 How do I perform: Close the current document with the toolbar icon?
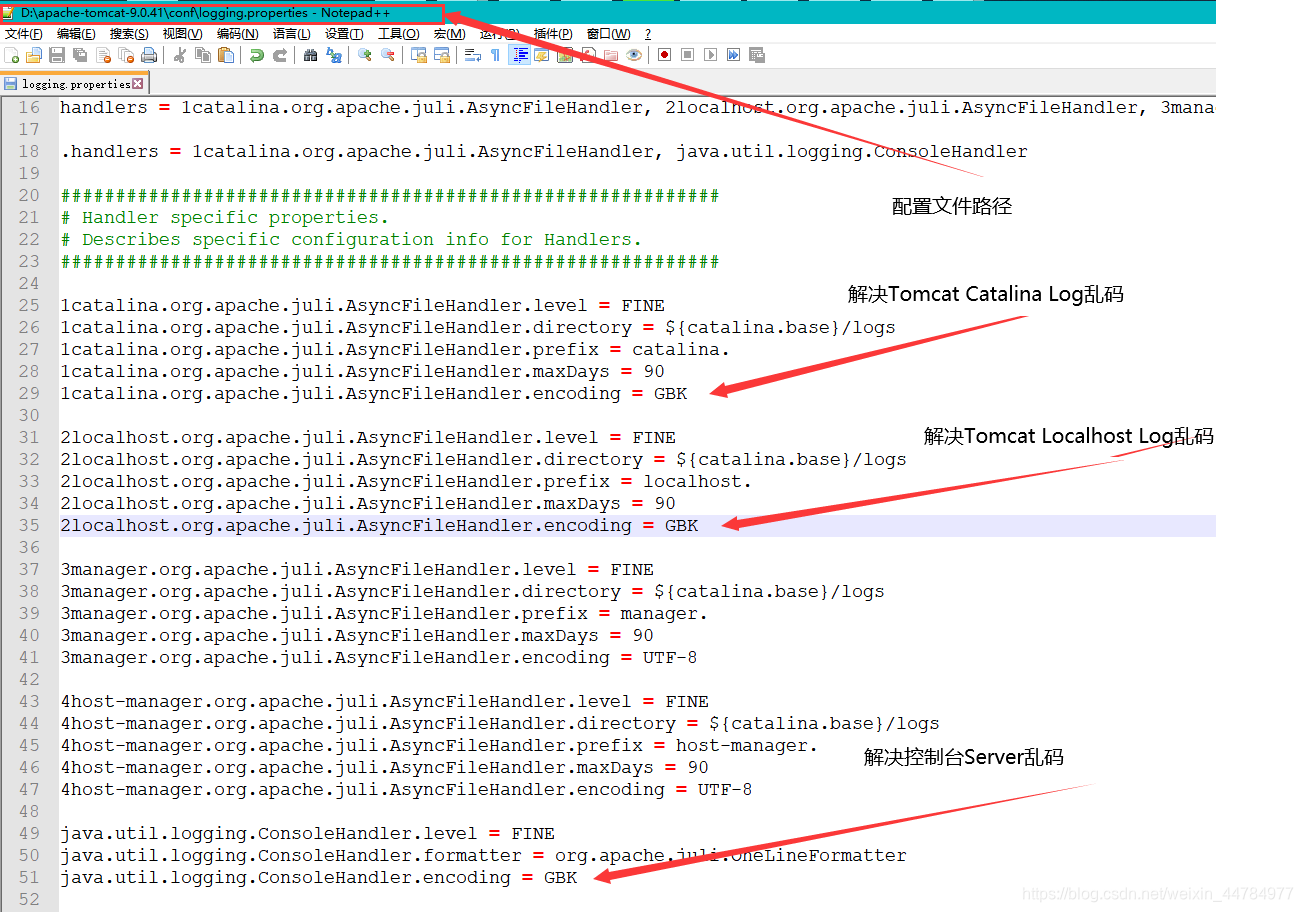coord(103,55)
